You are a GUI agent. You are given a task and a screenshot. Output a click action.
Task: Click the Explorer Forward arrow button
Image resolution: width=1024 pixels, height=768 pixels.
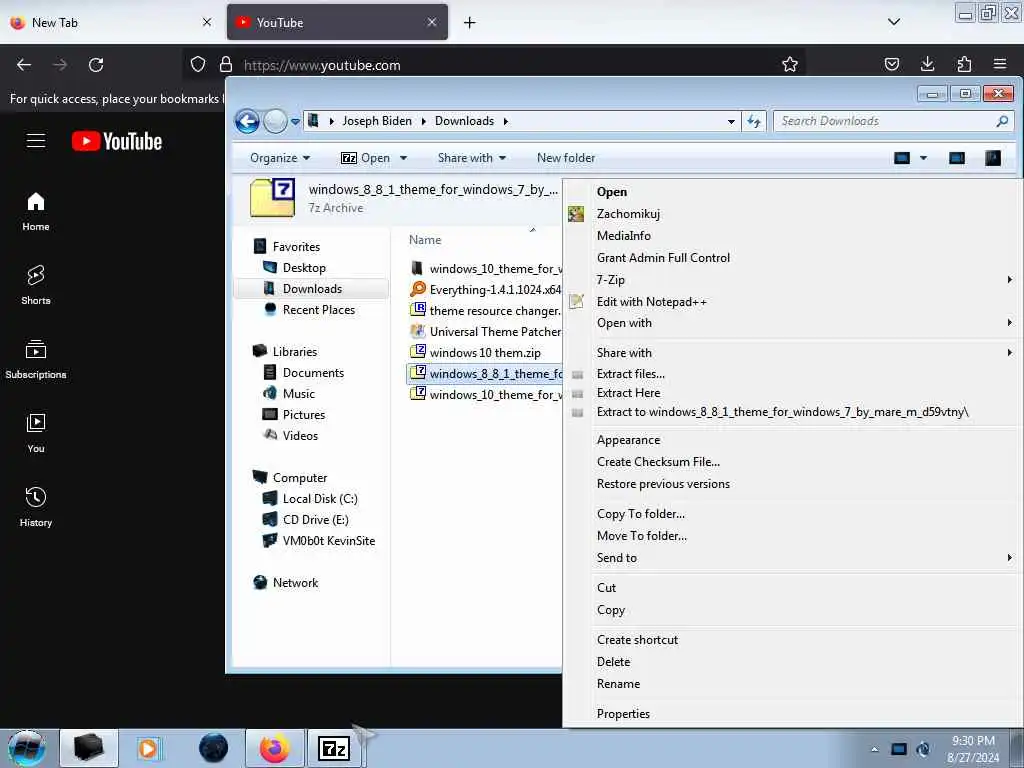tap(275, 121)
